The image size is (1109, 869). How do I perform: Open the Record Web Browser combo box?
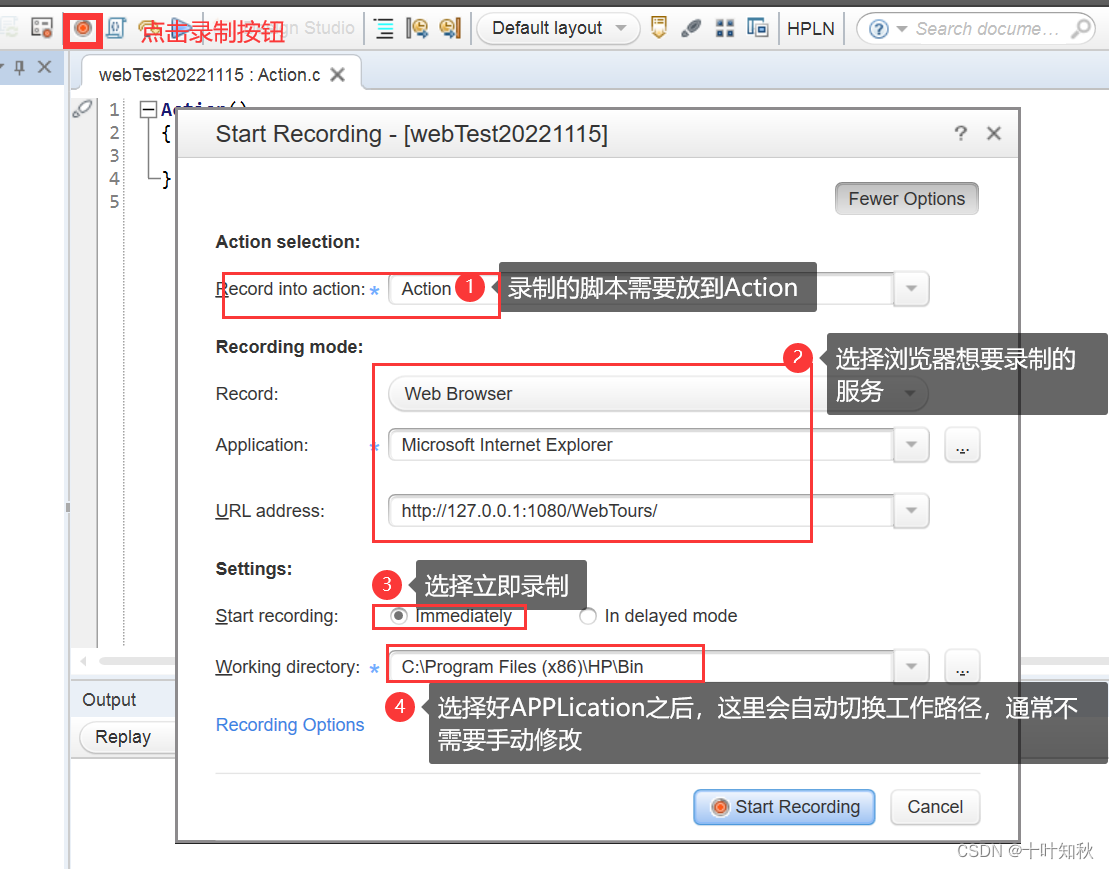click(x=658, y=394)
